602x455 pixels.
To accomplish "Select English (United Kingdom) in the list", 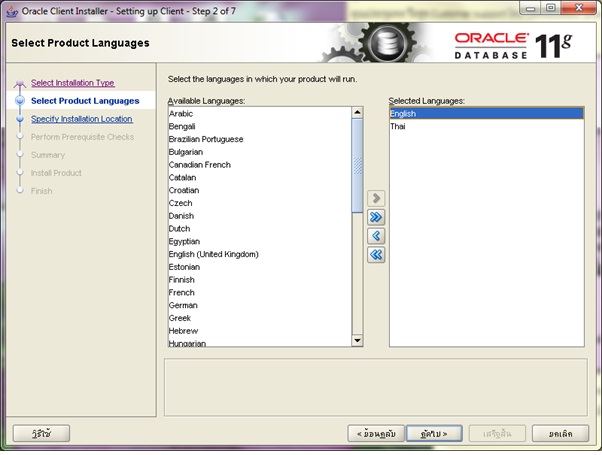I will (x=260, y=254).
